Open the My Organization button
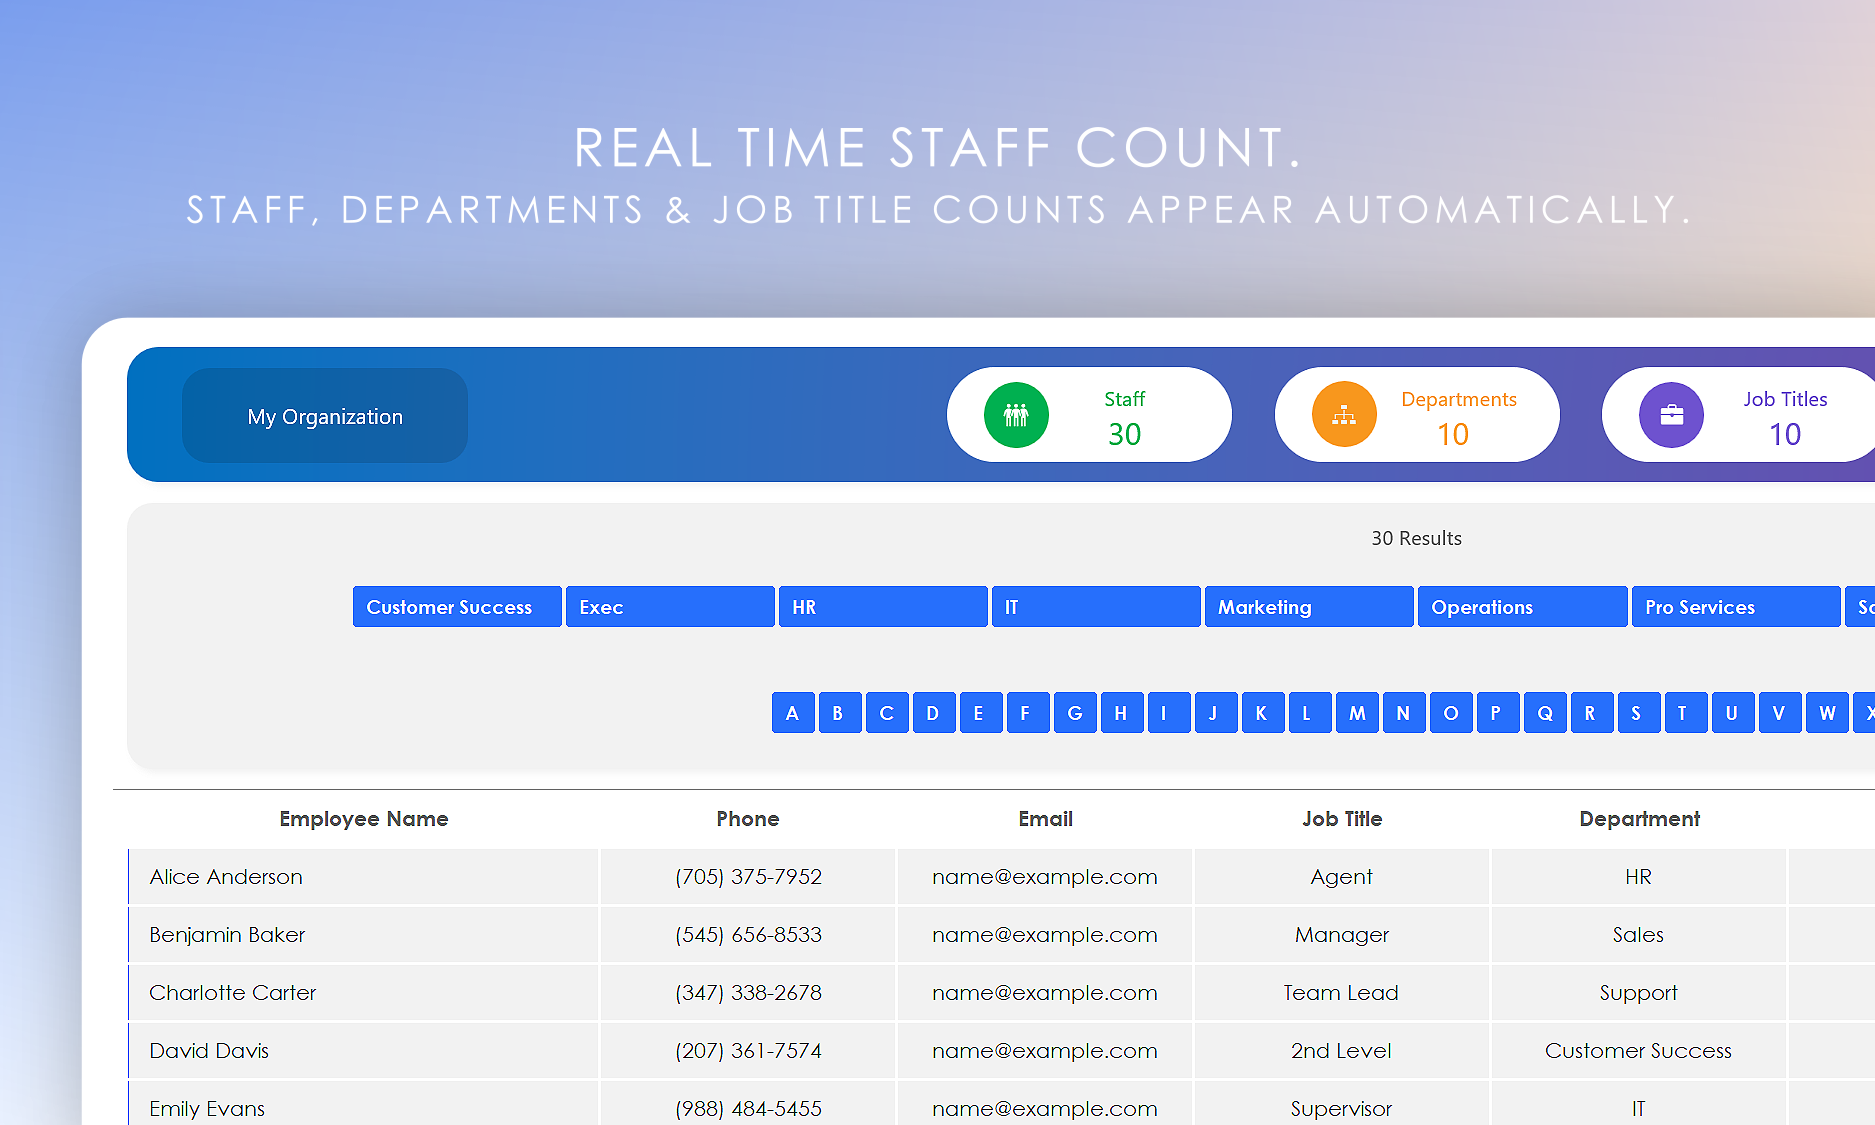Screen dimensions: 1875x1125 [x=325, y=416]
